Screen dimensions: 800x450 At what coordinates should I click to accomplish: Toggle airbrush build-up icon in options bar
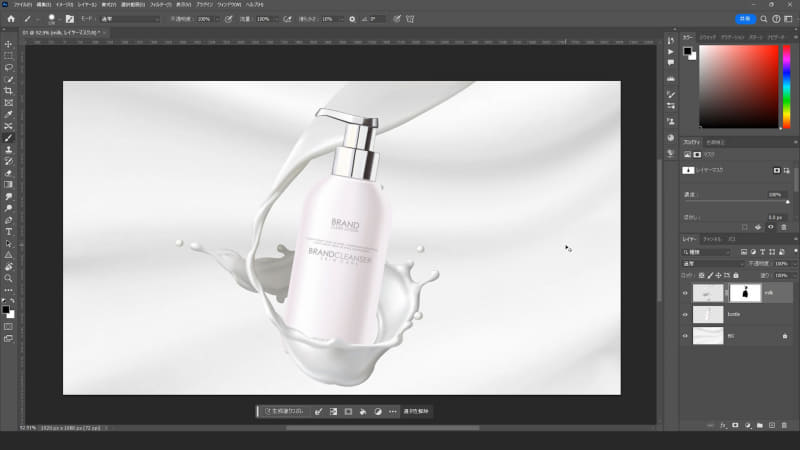(288, 19)
